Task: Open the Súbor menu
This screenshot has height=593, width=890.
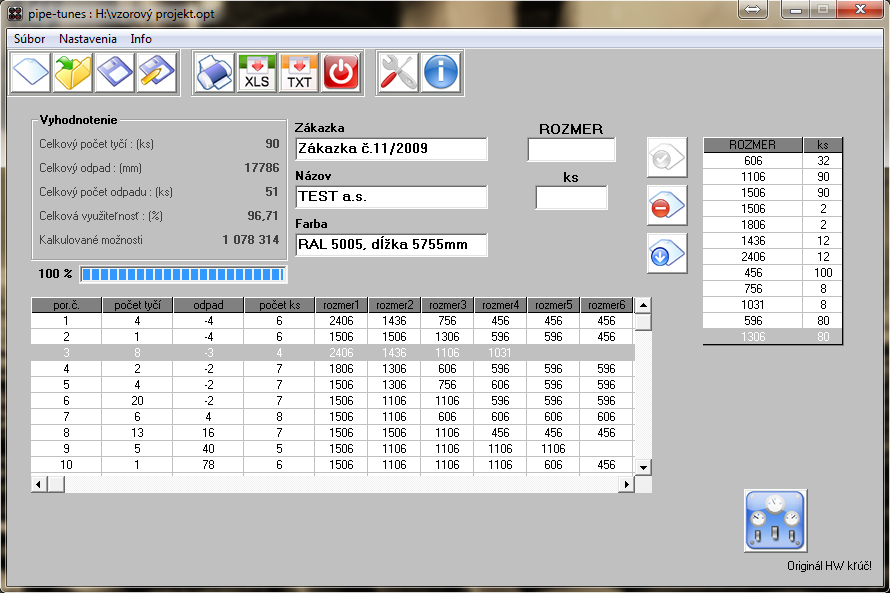Action: pyautogui.click(x=30, y=39)
